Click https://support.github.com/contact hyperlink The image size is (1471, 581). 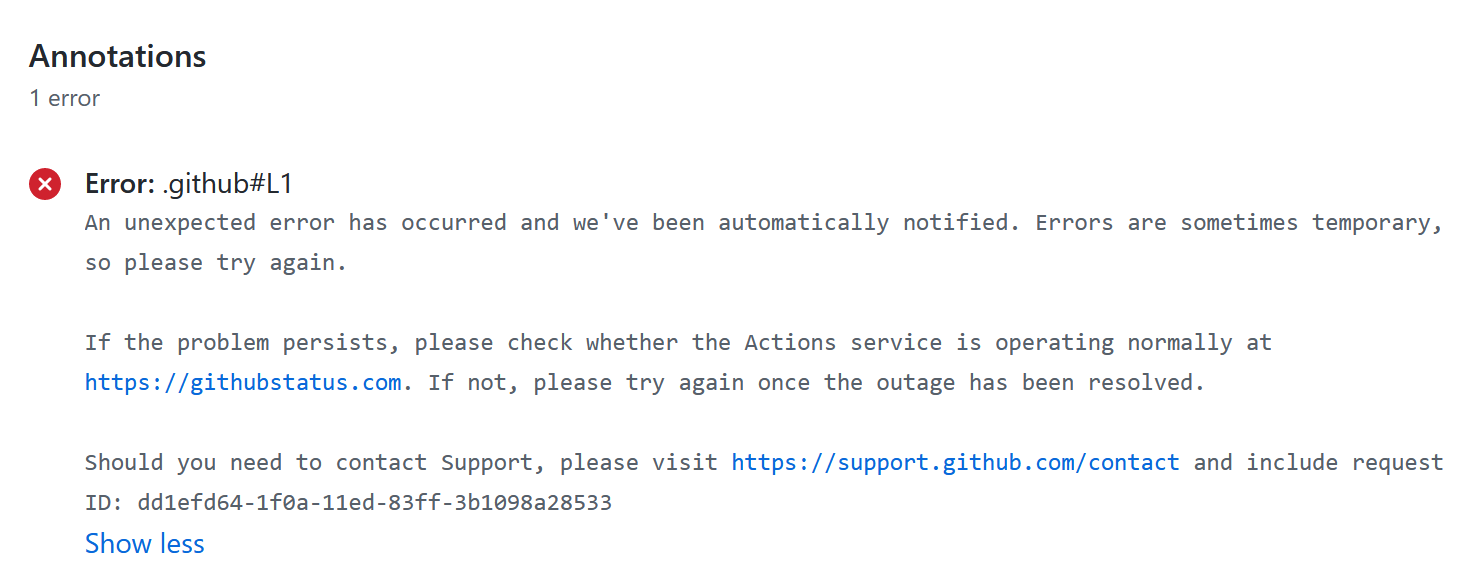click(x=955, y=462)
